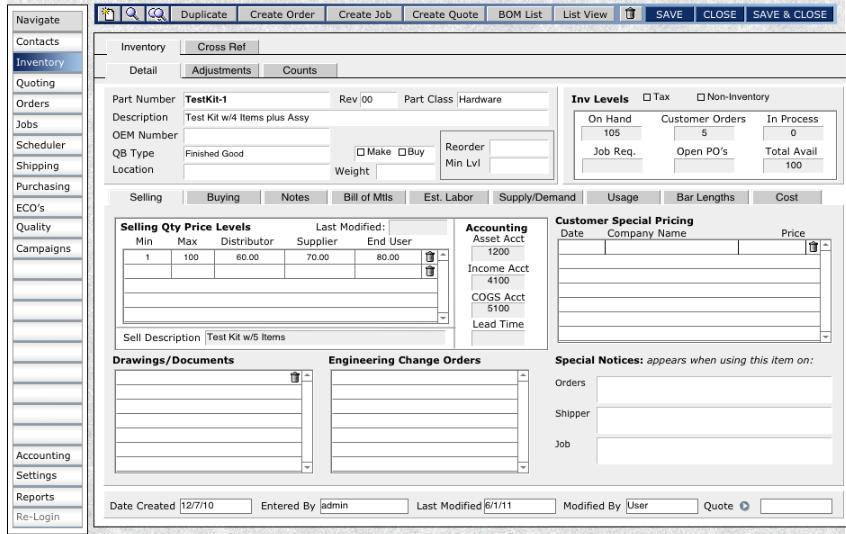Open the Counts tab
The height and width of the screenshot is (534, 846).
tap(300, 71)
